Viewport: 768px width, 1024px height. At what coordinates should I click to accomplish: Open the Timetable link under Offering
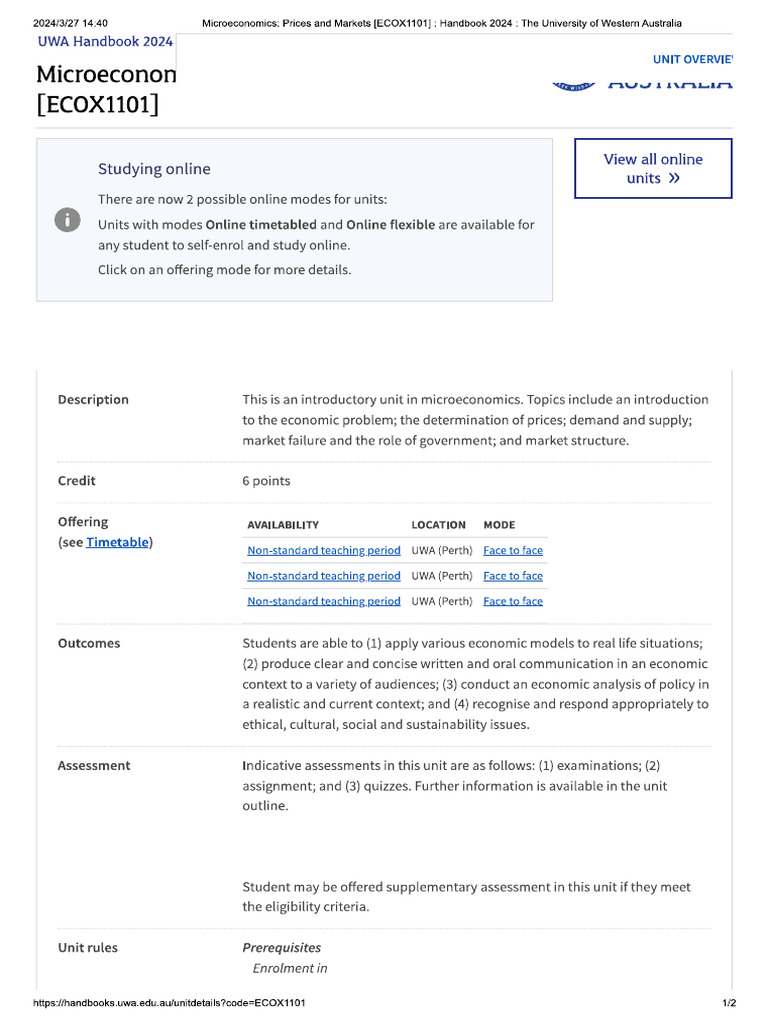(118, 542)
